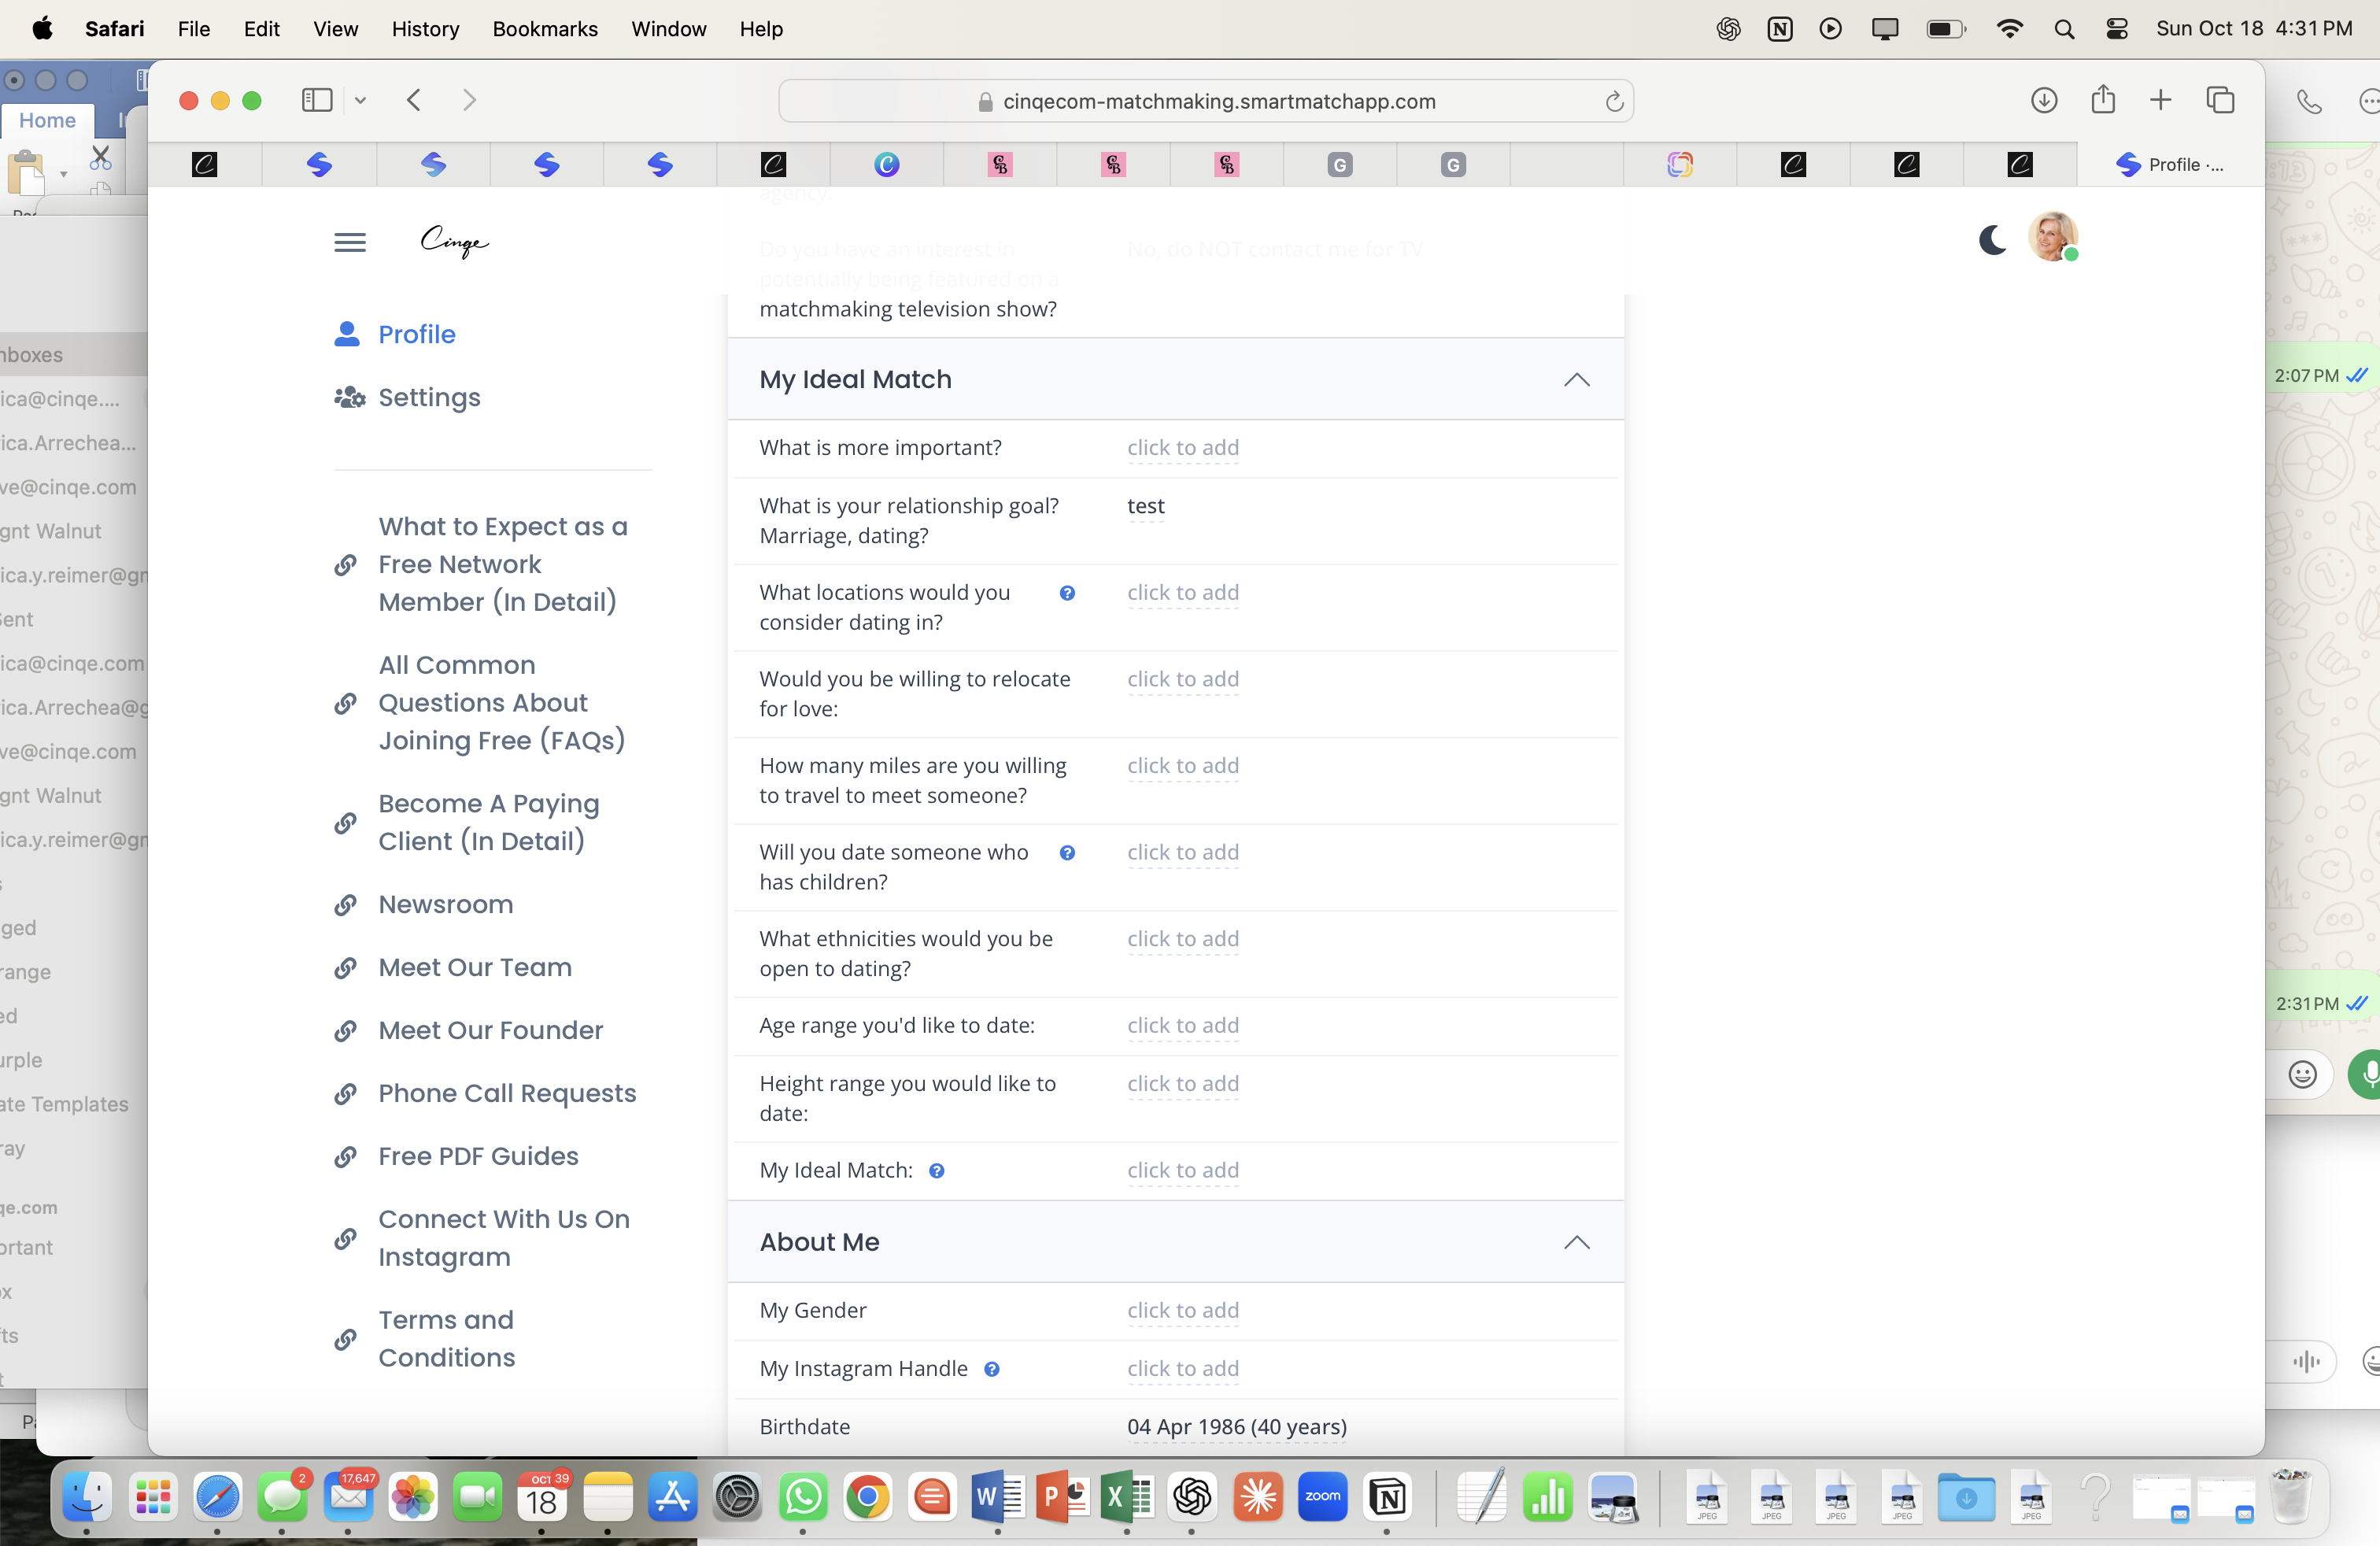Open Settings in the sidebar
This screenshot has width=2380, height=1546.
407,397
